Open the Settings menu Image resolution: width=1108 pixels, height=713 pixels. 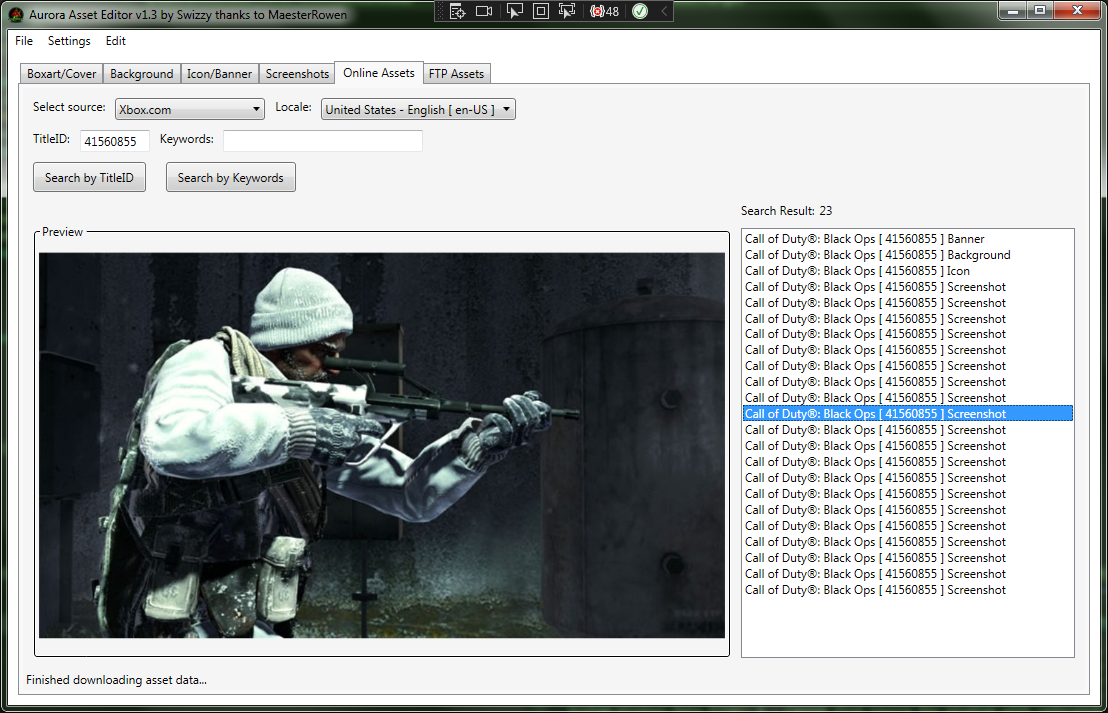[69, 41]
